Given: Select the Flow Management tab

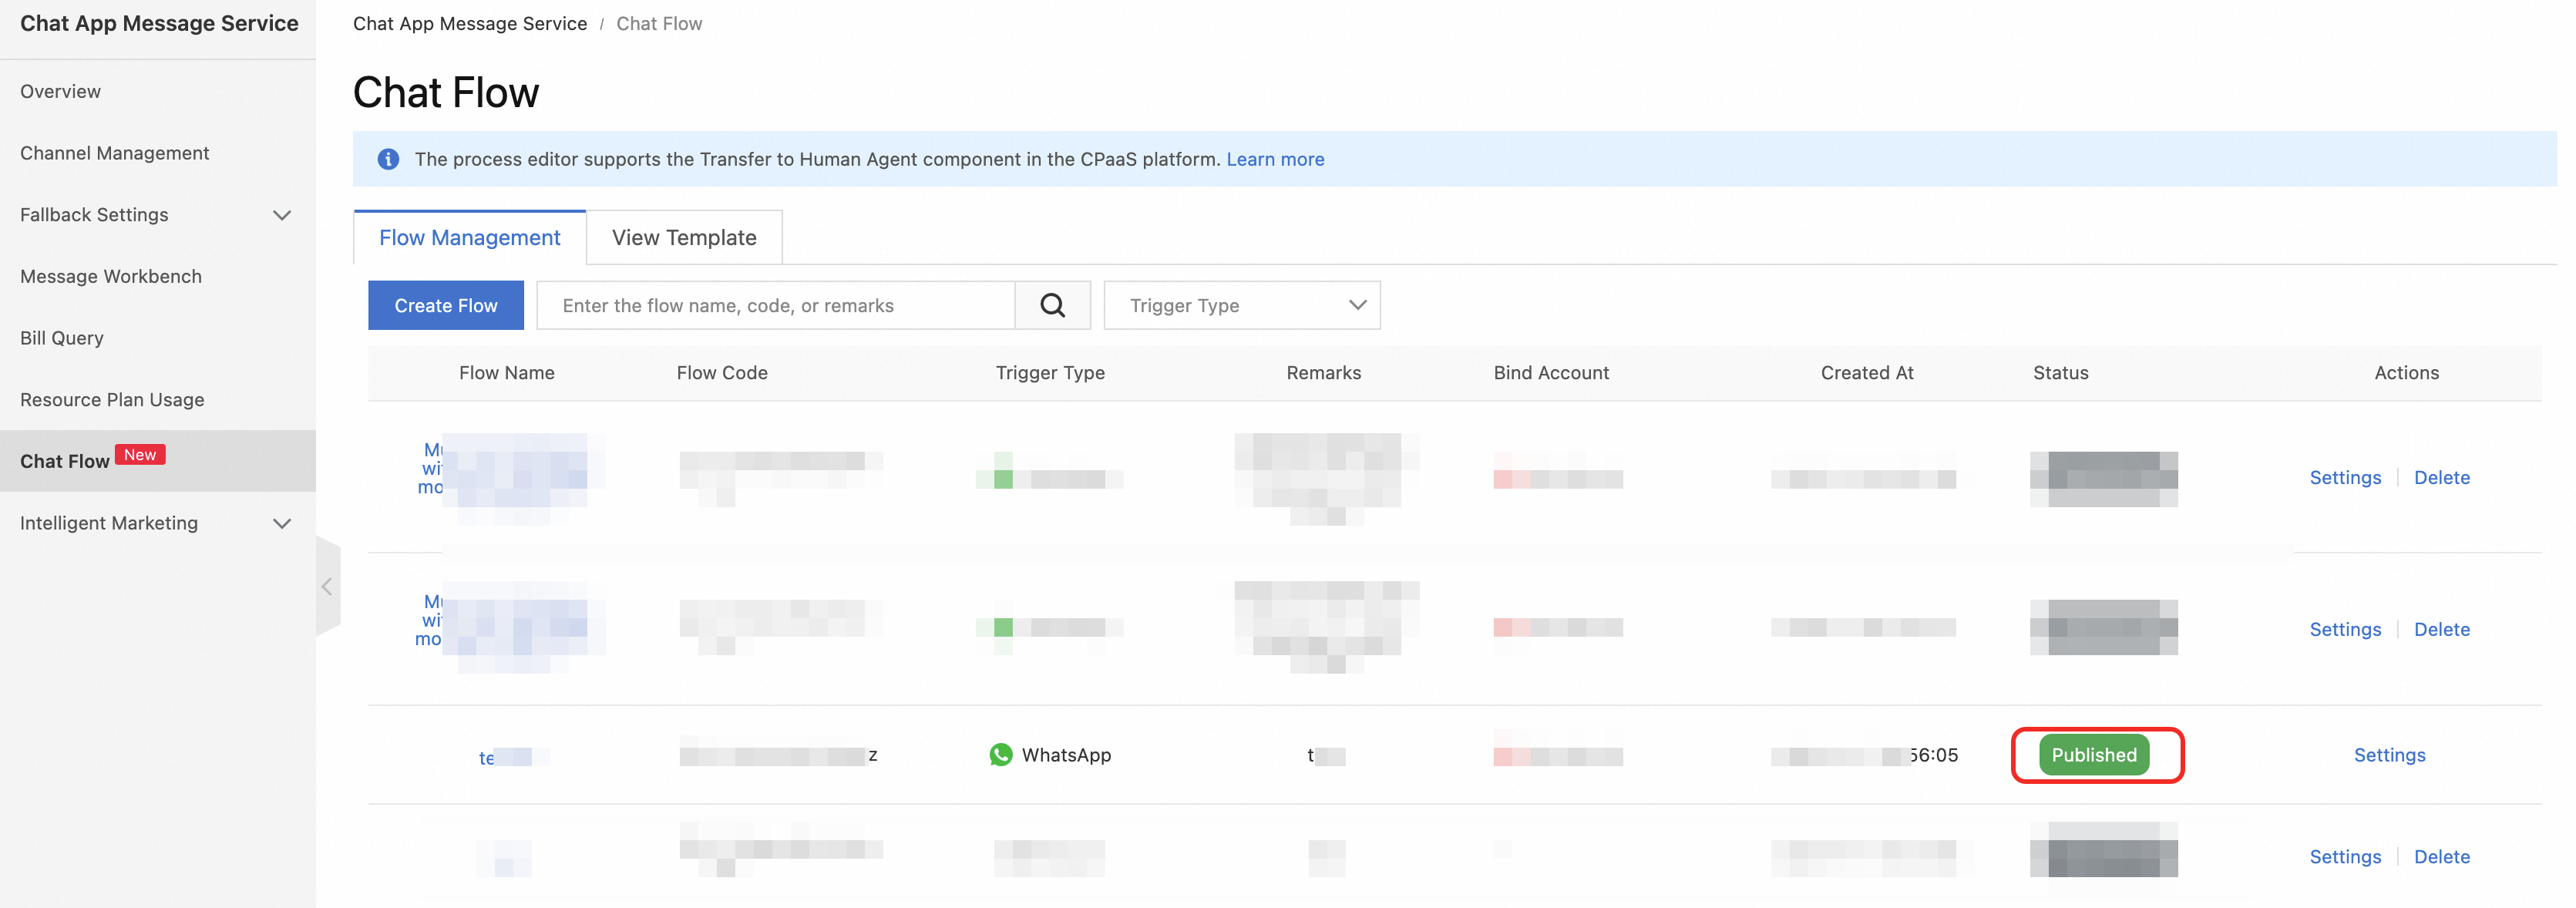Looking at the screenshot, I should pos(469,238).
